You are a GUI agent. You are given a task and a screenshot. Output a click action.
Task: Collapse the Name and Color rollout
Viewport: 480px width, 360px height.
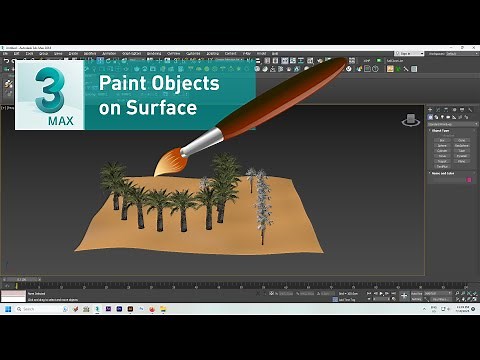(443, 173)
